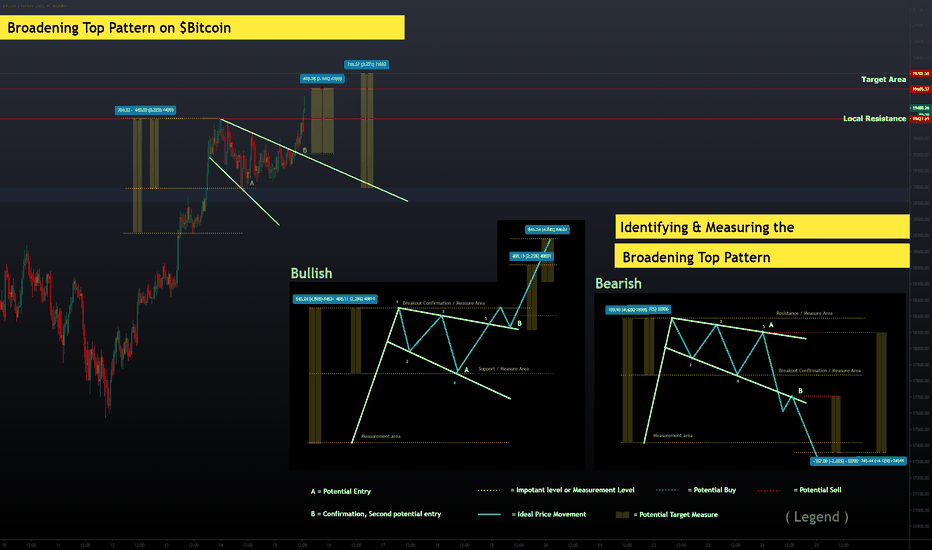Click the yellow dotted Measurement Level legend line
This screenshot has width=932, height=550.
point(489,491)
